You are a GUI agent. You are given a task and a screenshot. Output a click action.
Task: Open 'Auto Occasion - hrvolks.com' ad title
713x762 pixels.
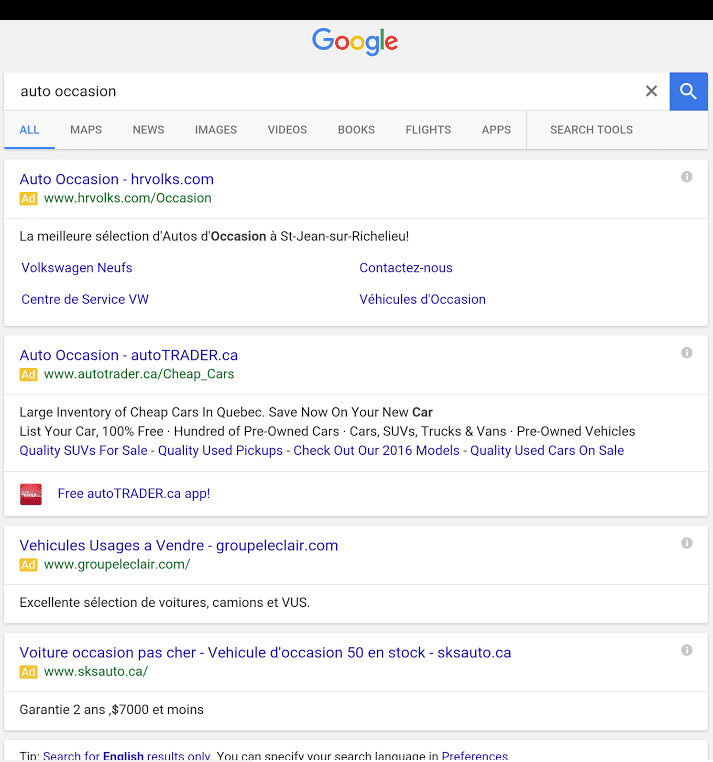(117, 179)
